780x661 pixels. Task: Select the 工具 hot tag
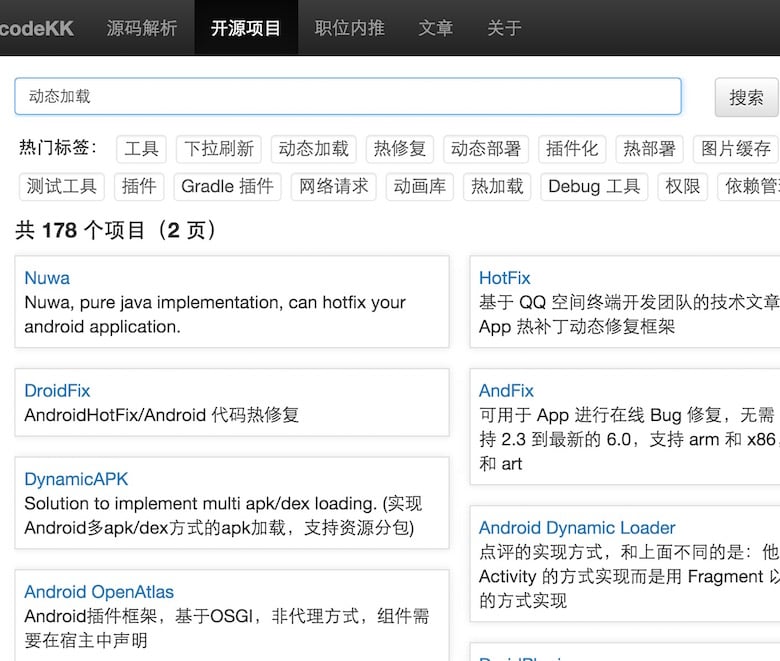(x=141, y=149)
